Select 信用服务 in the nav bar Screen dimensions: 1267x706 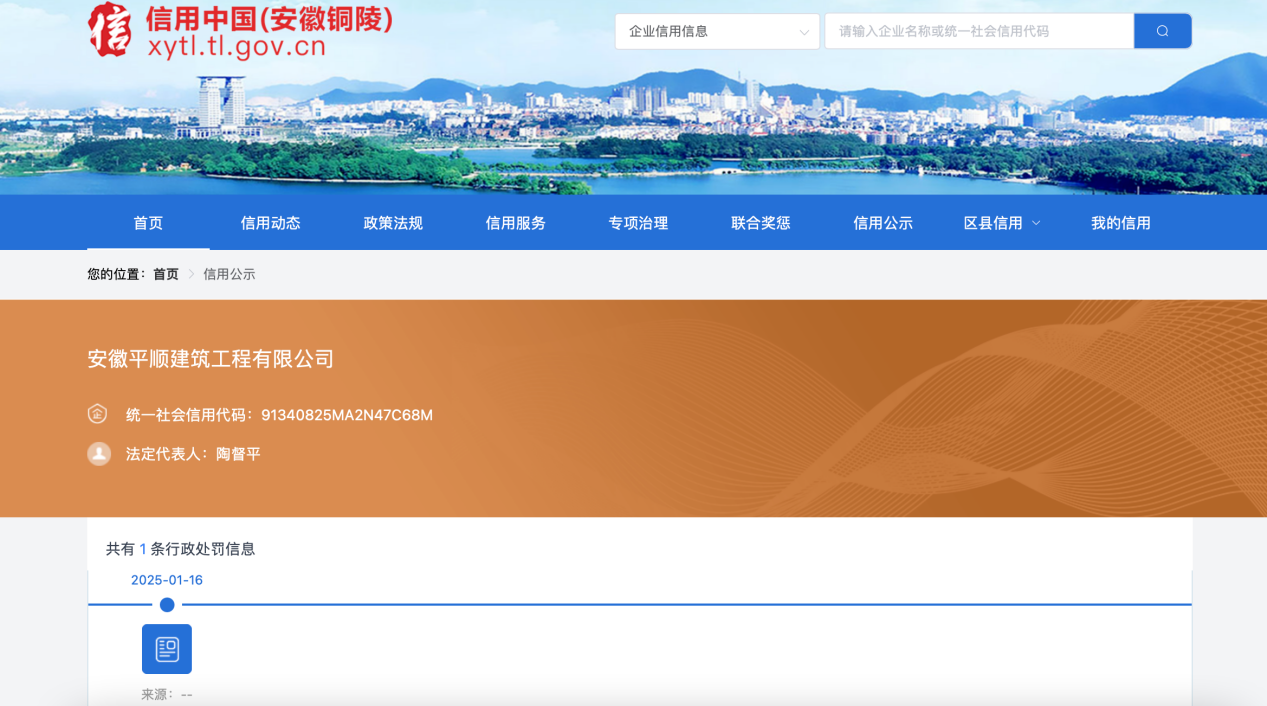tap(515, 223)
